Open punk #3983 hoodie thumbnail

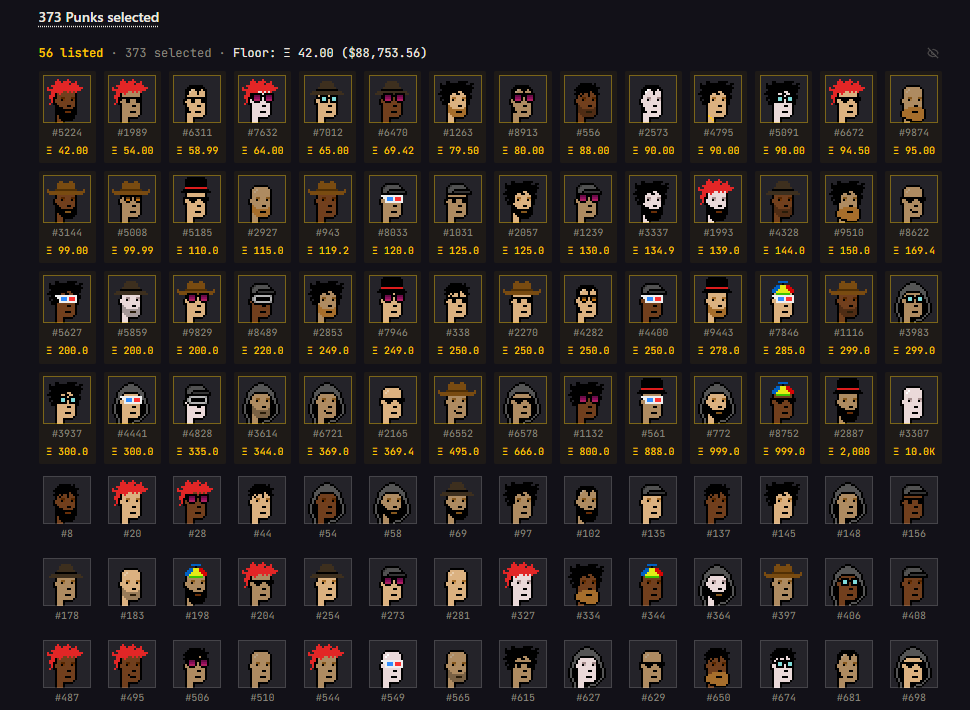914,299
